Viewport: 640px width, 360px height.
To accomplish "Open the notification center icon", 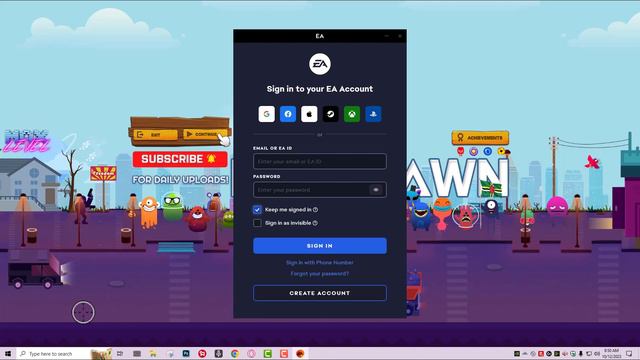I will click(629, 353).
